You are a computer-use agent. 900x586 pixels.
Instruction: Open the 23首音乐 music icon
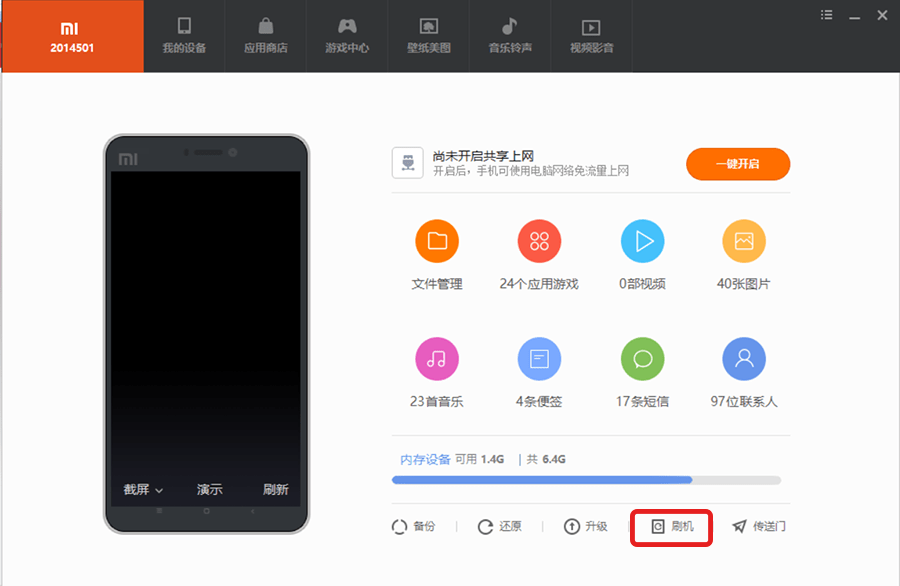point(437,359)
